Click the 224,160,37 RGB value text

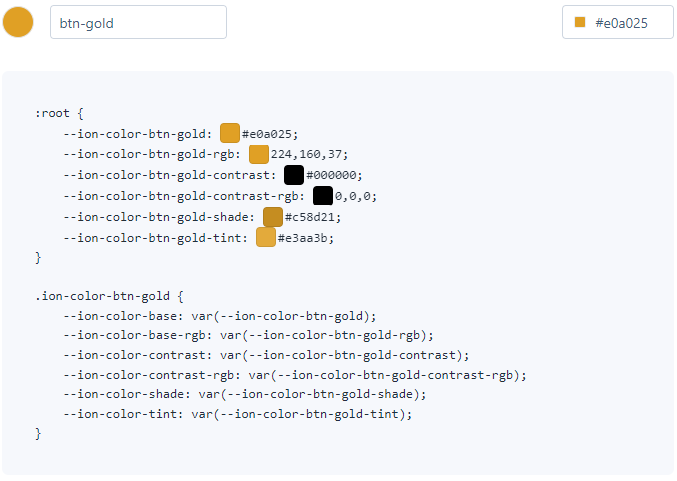click(x=308, y=154)
